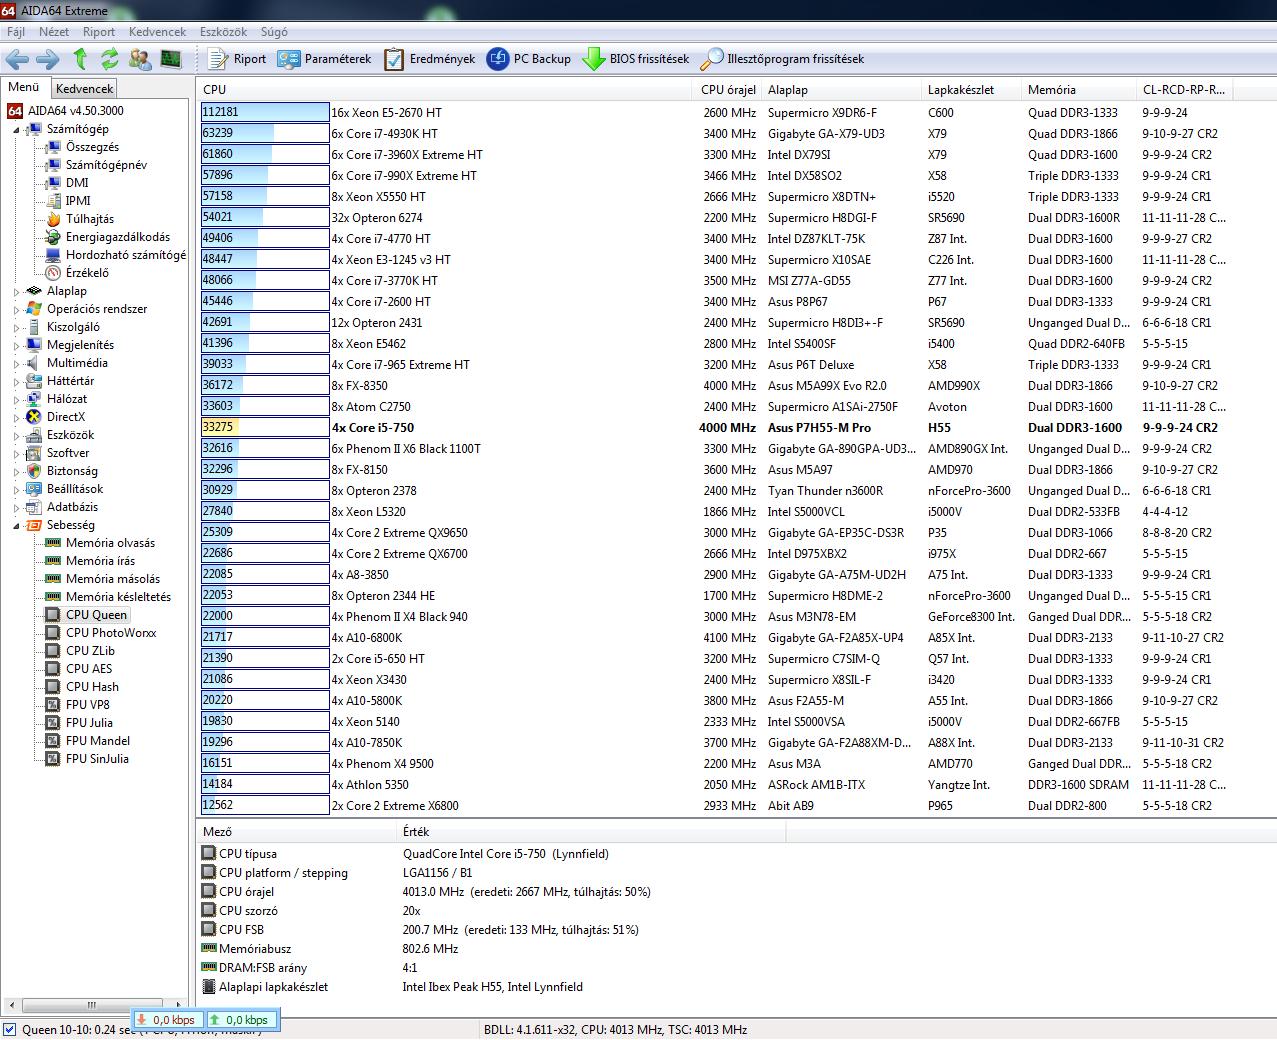Image resolution: width=1277 pixels, height=1040 pixels.
Task: Collapse the Sebesség tree node
Action: [16, 525]
